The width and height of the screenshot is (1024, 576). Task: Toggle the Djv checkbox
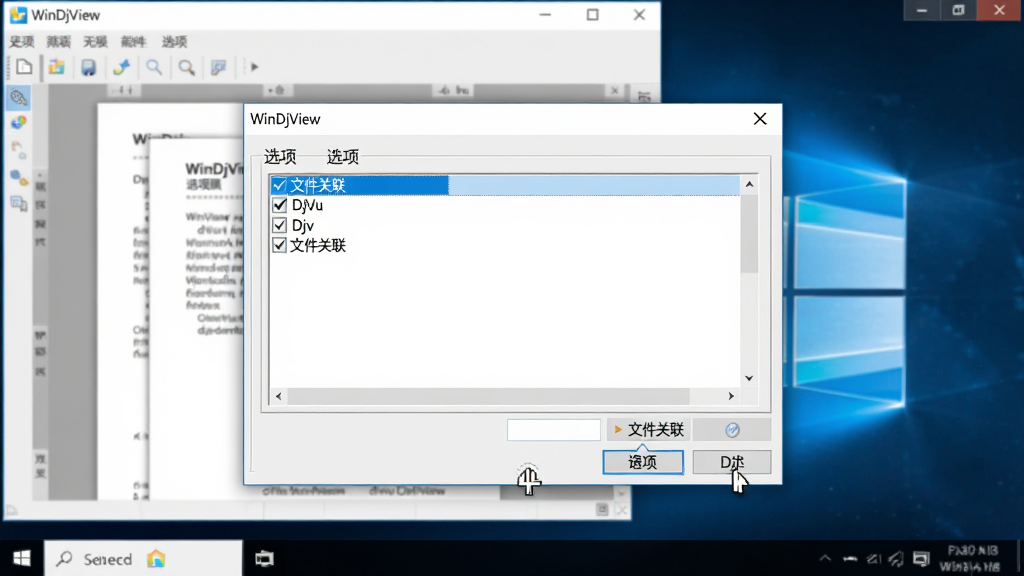(280, 225)
